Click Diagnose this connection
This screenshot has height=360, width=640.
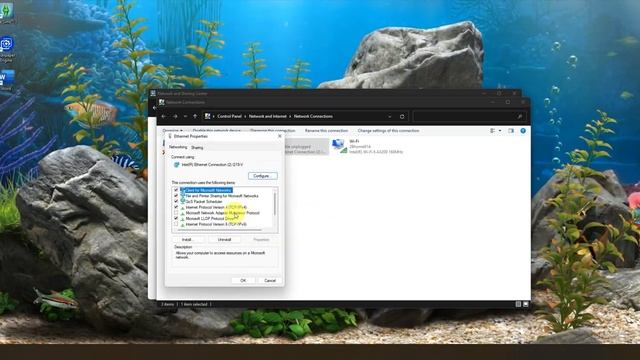click(x=273, y=131)
